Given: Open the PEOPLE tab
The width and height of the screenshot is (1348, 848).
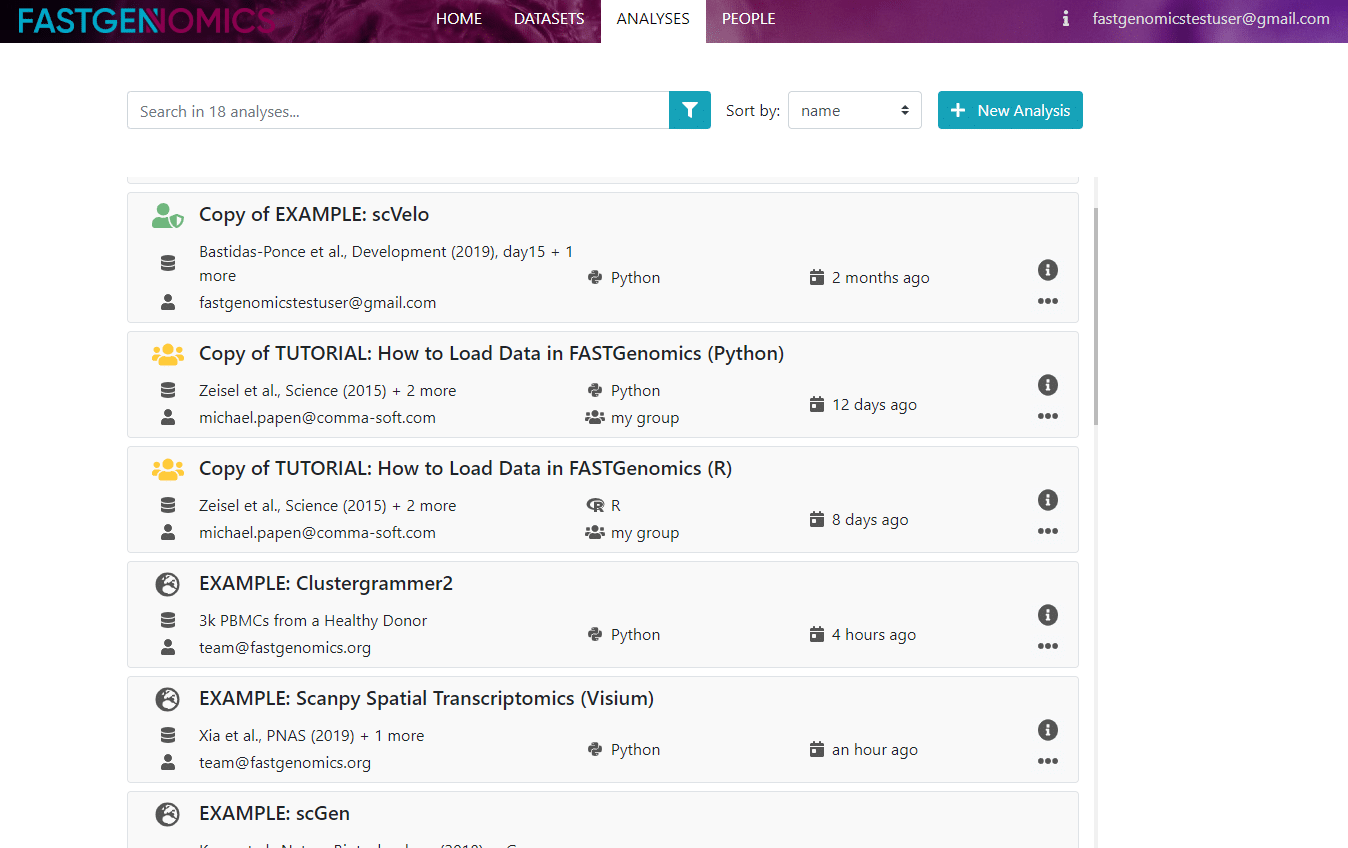Looking at the screenshot, I should (749, 19).
